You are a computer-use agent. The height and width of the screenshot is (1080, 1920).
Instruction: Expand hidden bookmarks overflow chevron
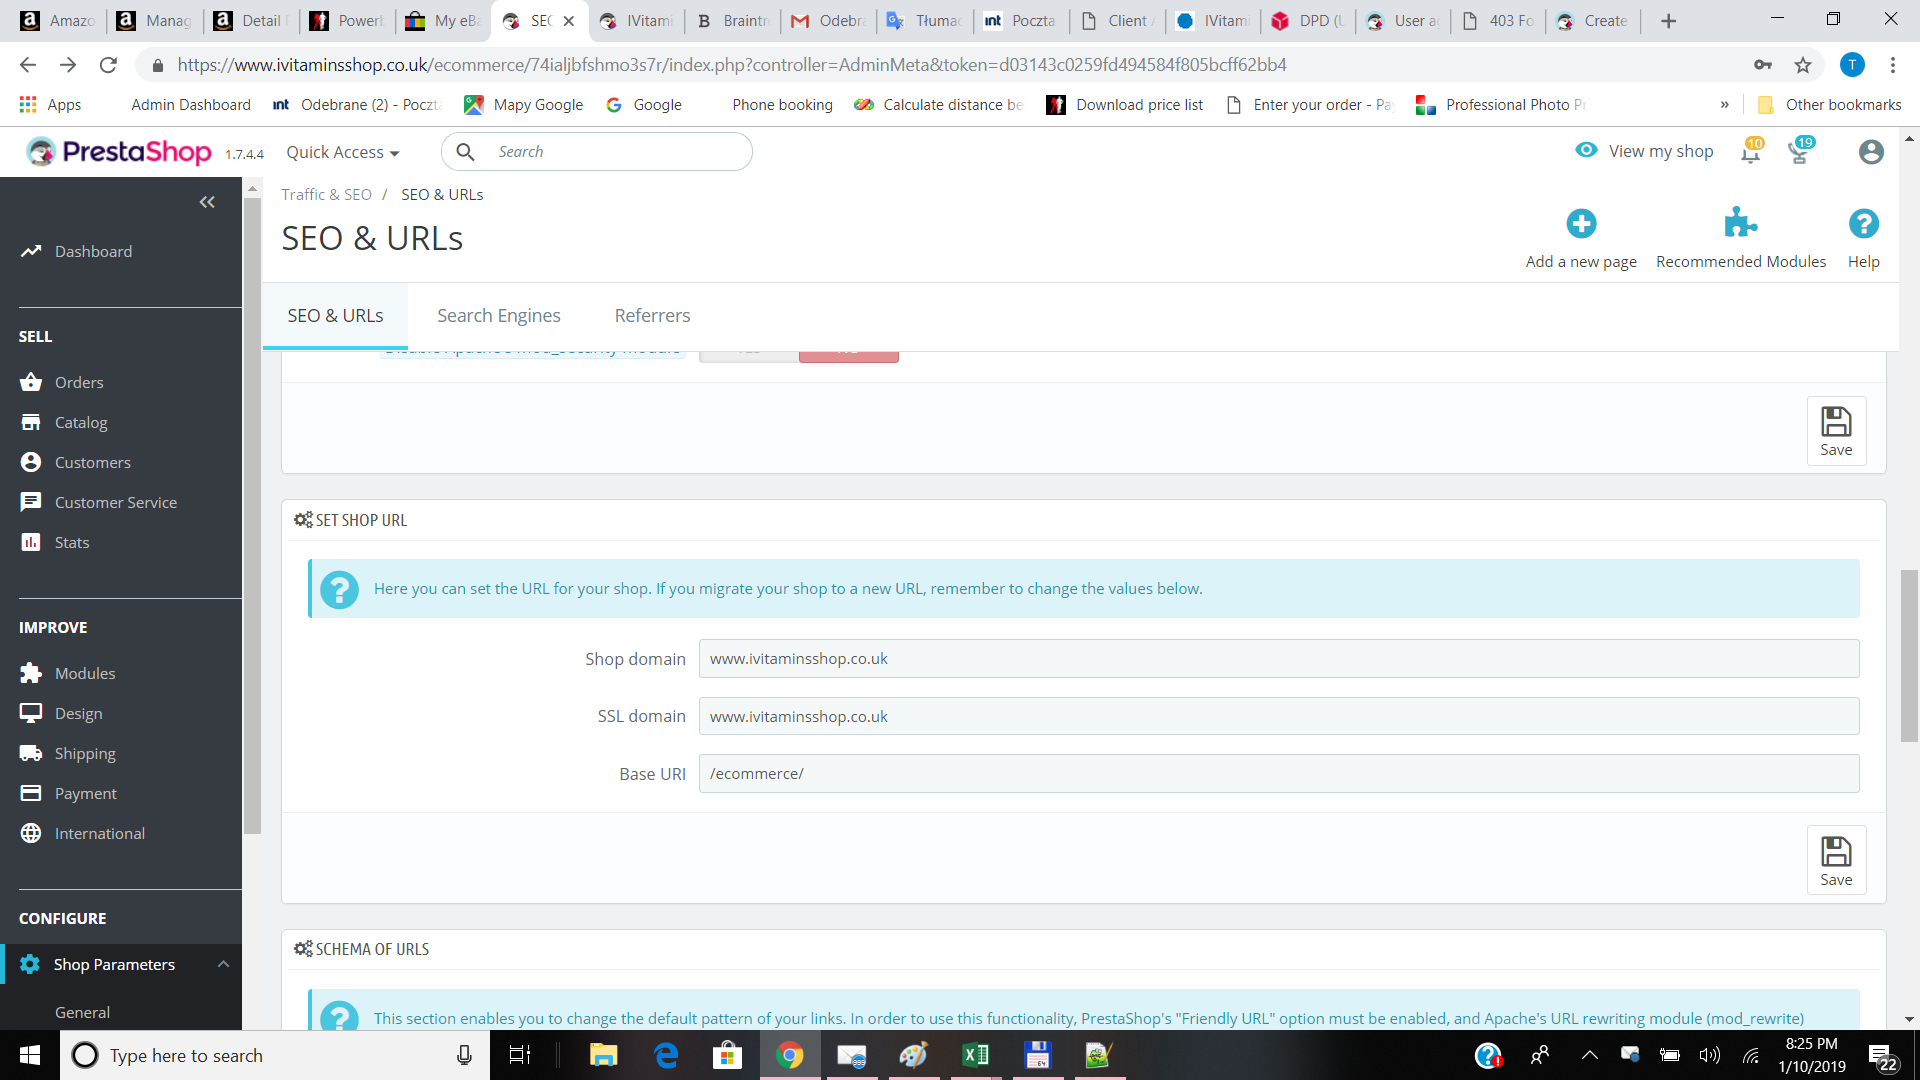(1724, 105)
